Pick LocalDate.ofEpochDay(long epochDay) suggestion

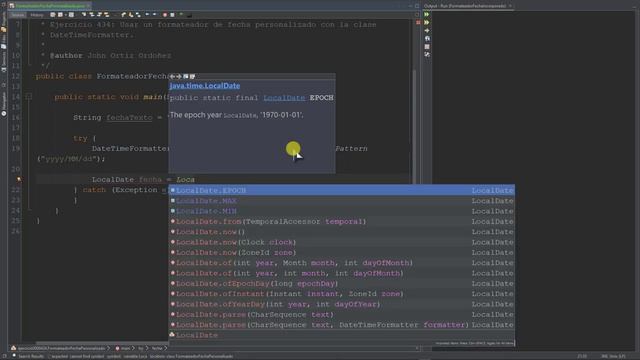[342, 283]
